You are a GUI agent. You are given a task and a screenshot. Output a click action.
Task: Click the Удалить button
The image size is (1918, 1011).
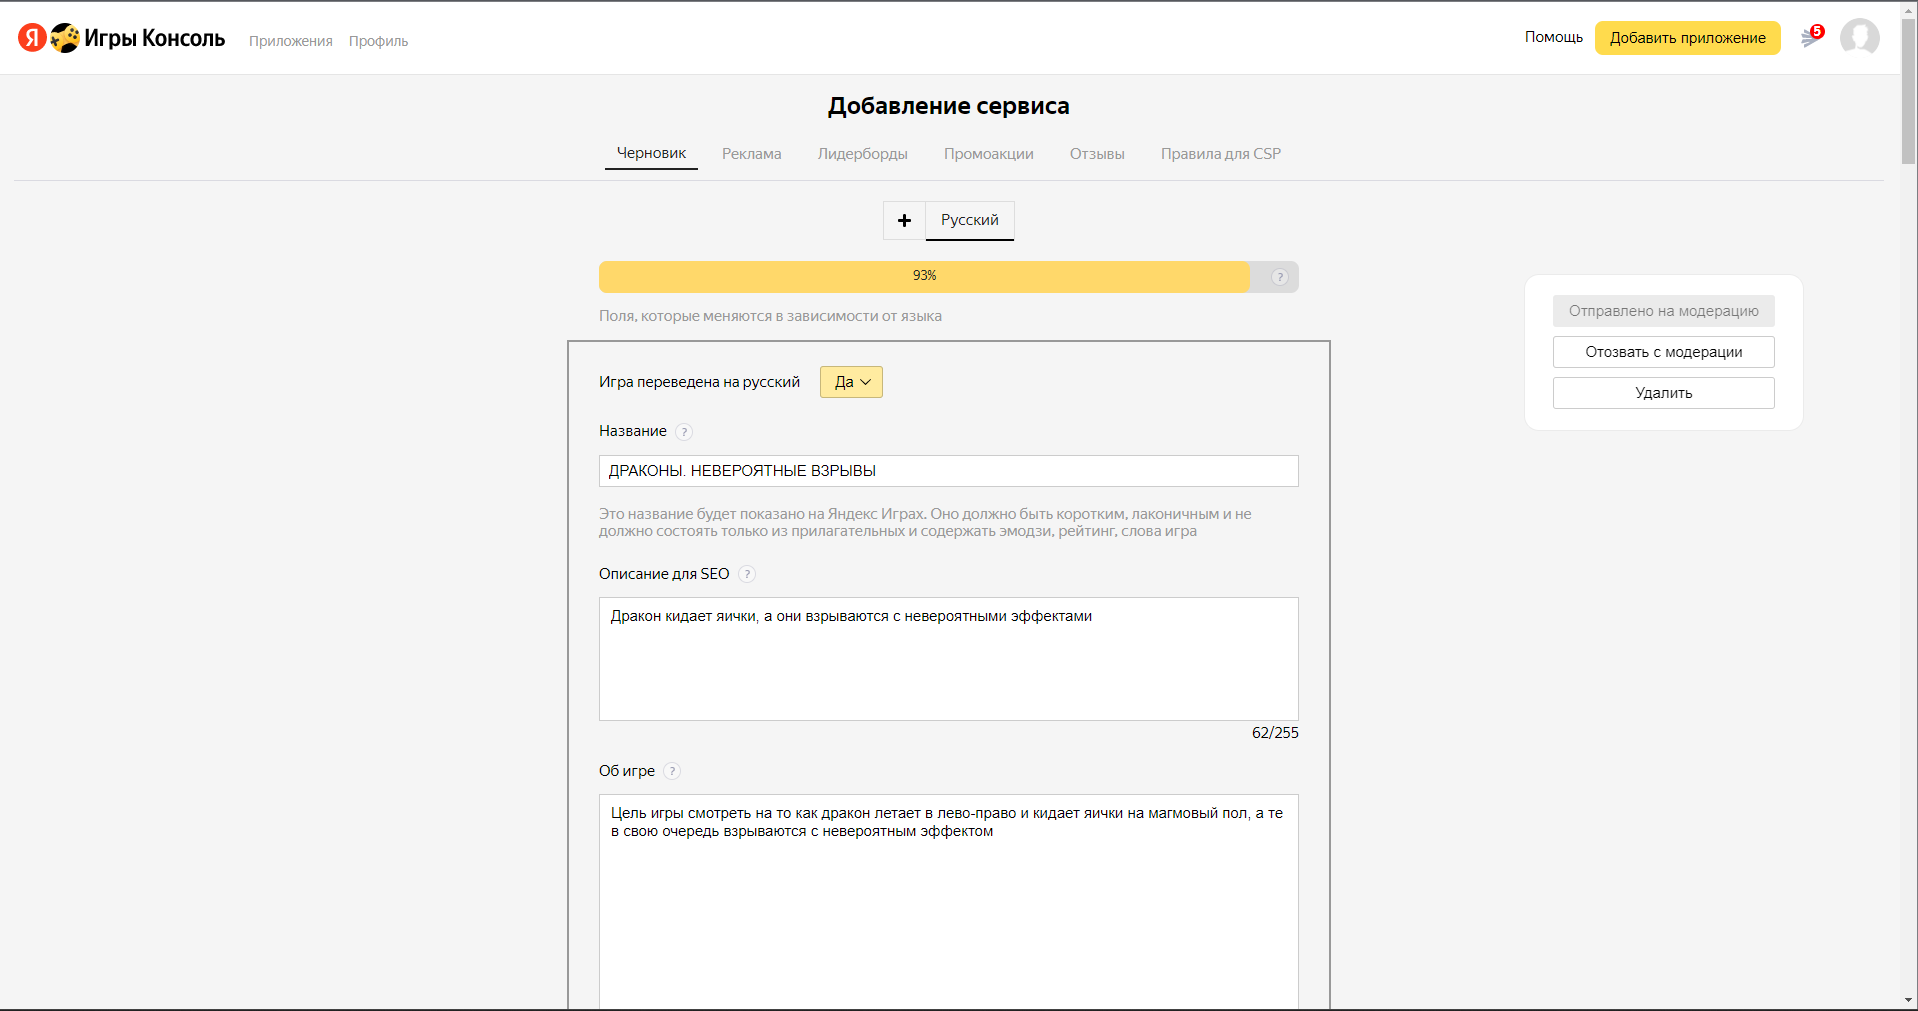click(x=1663, y=393)
